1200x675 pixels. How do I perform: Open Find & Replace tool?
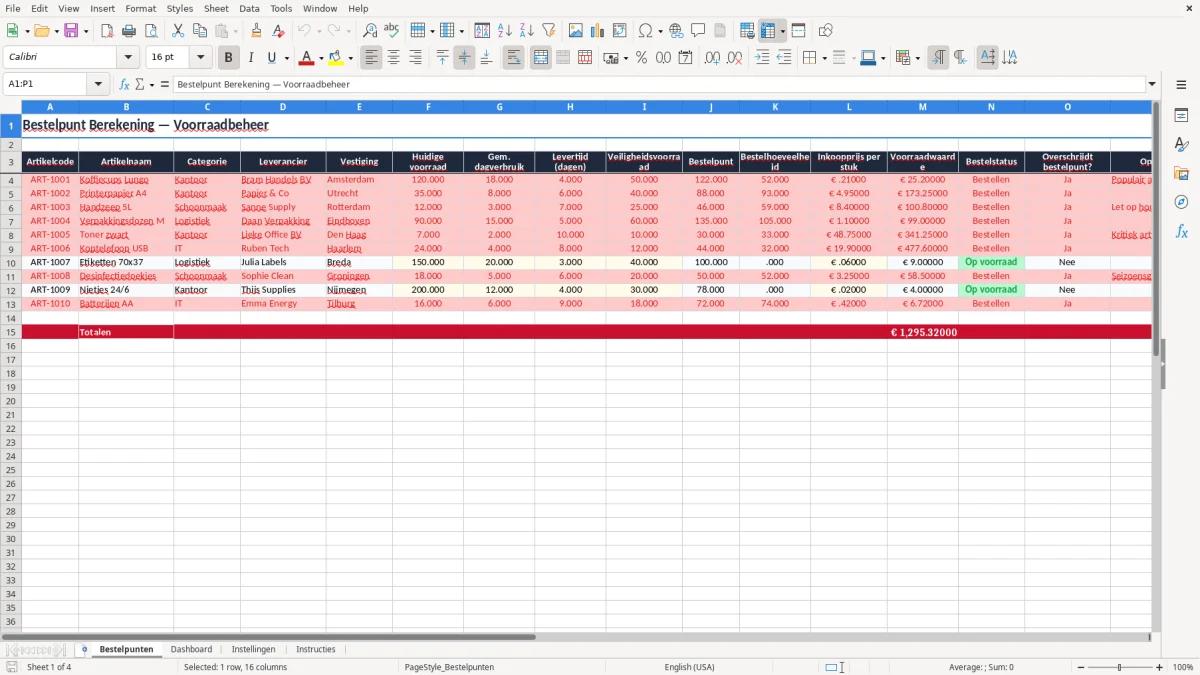click(370, 31)
